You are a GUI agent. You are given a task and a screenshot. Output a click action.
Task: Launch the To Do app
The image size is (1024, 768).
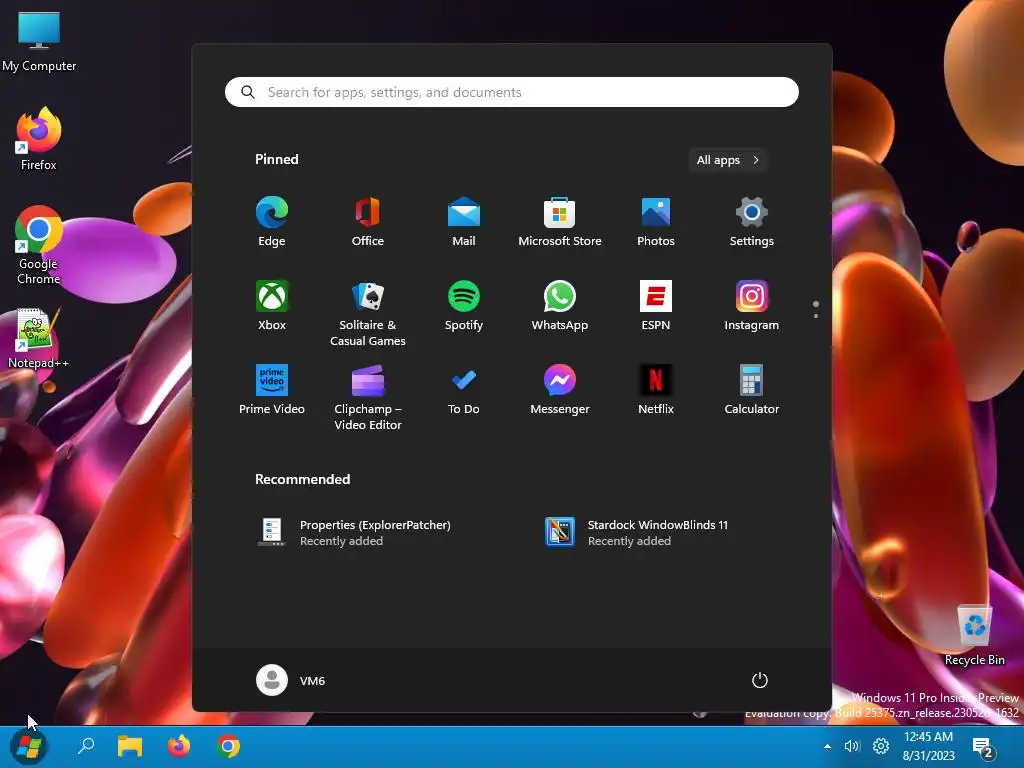464,390
